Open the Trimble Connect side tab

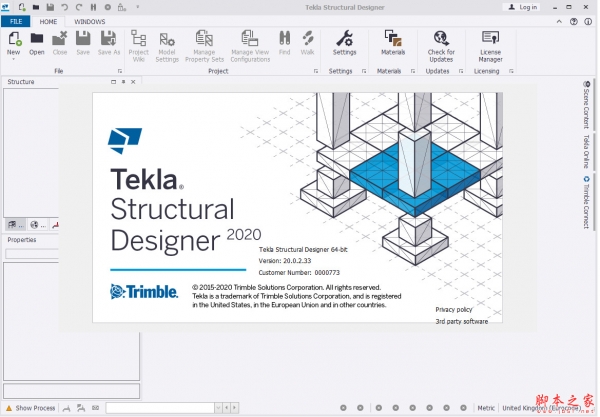(x=586, y=202)
